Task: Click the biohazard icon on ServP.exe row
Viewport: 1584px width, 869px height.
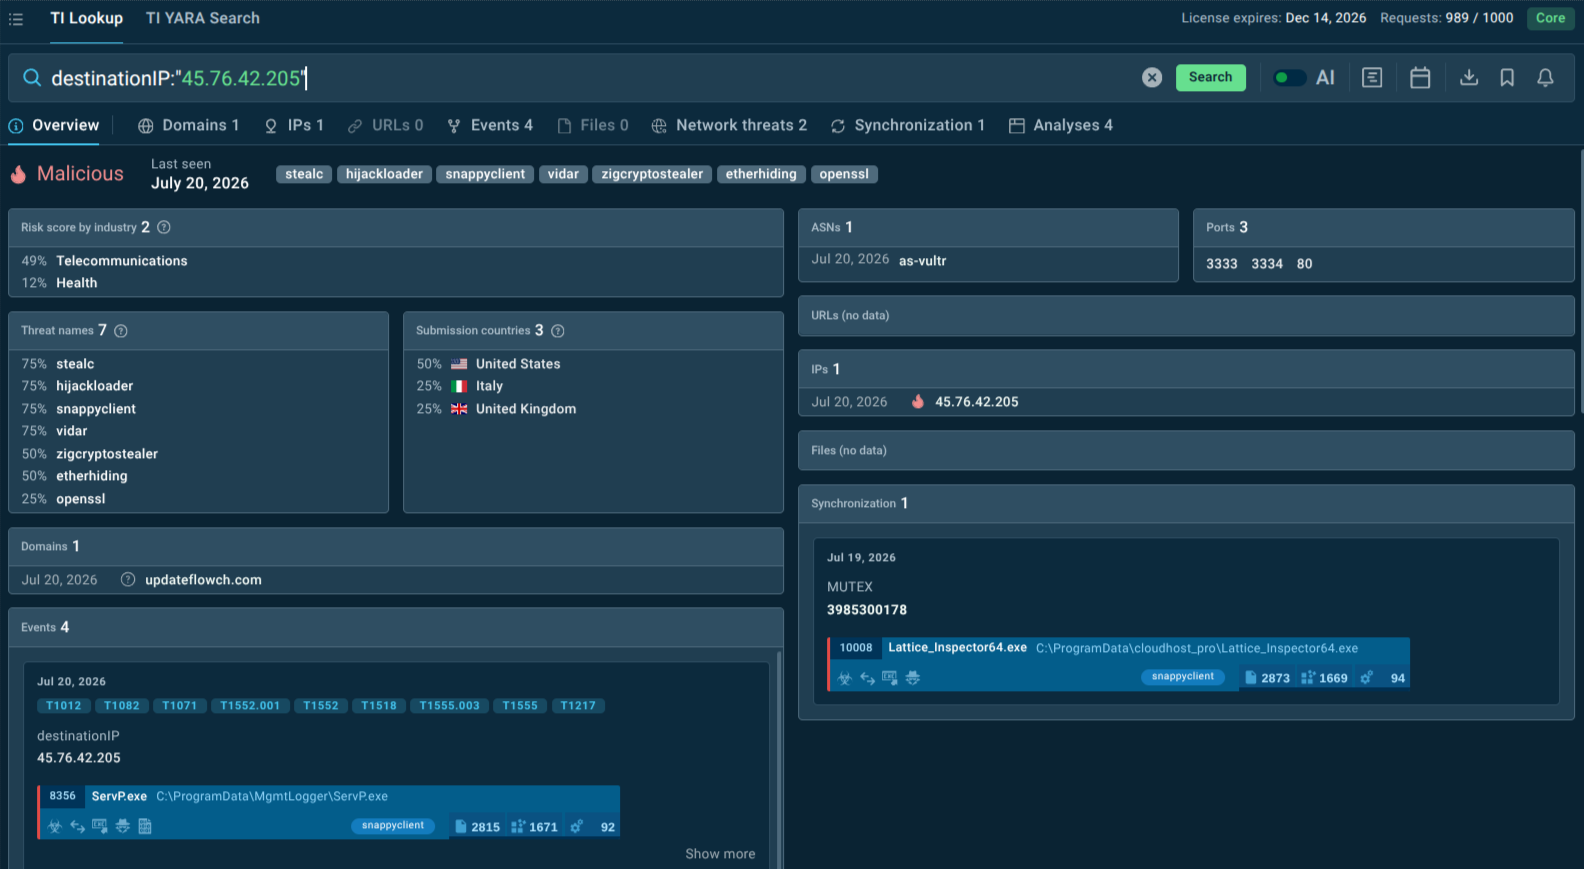Action: [55, 827]
